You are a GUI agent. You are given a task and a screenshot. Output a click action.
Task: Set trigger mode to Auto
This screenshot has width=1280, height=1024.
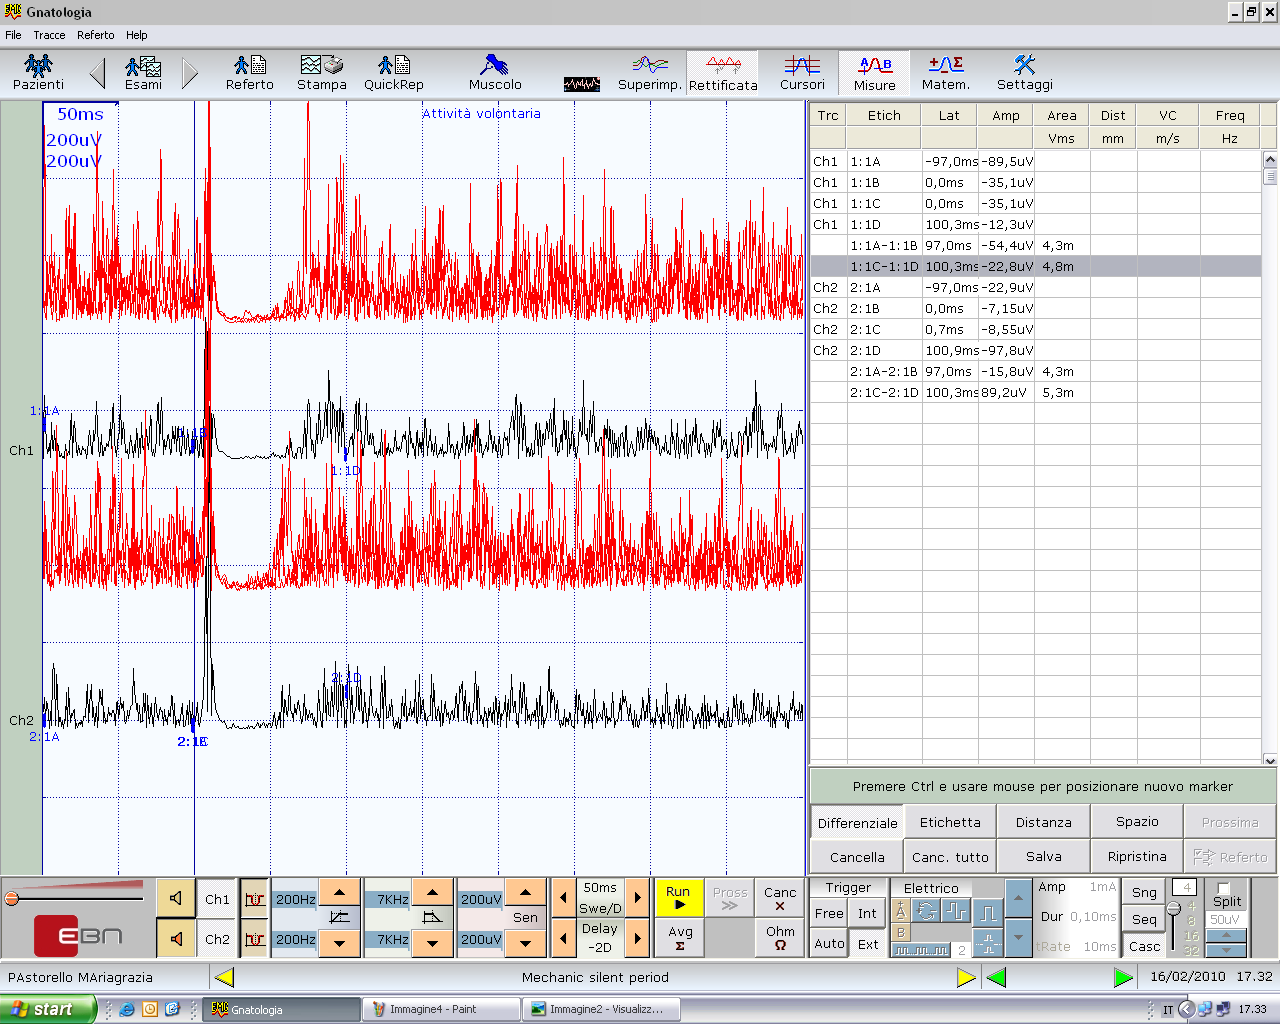(x=829, y=943)
